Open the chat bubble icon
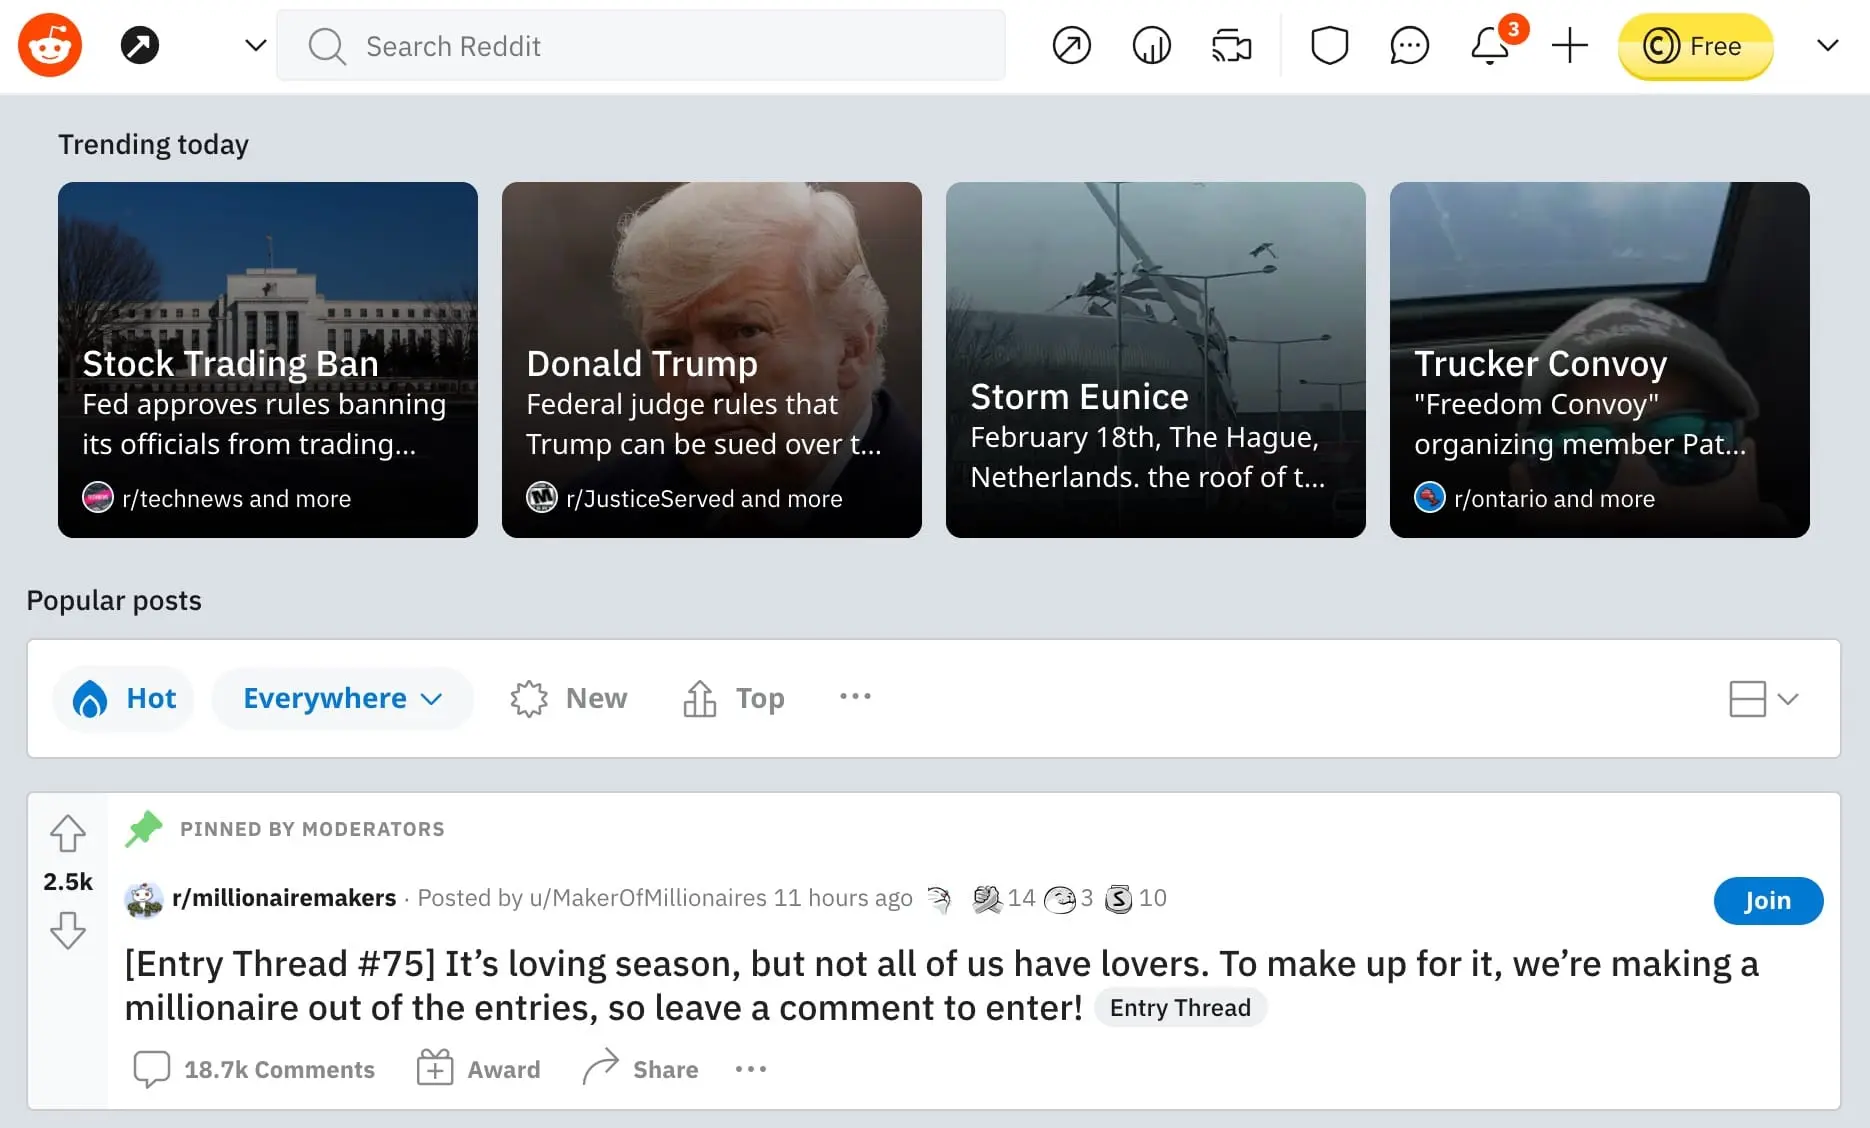This screenshot has width=1870, height=1128. [1410, 45]
